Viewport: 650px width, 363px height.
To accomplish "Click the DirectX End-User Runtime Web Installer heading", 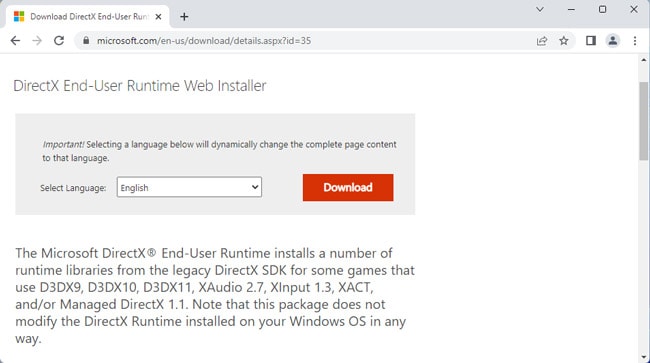I will tap(140, 86).
